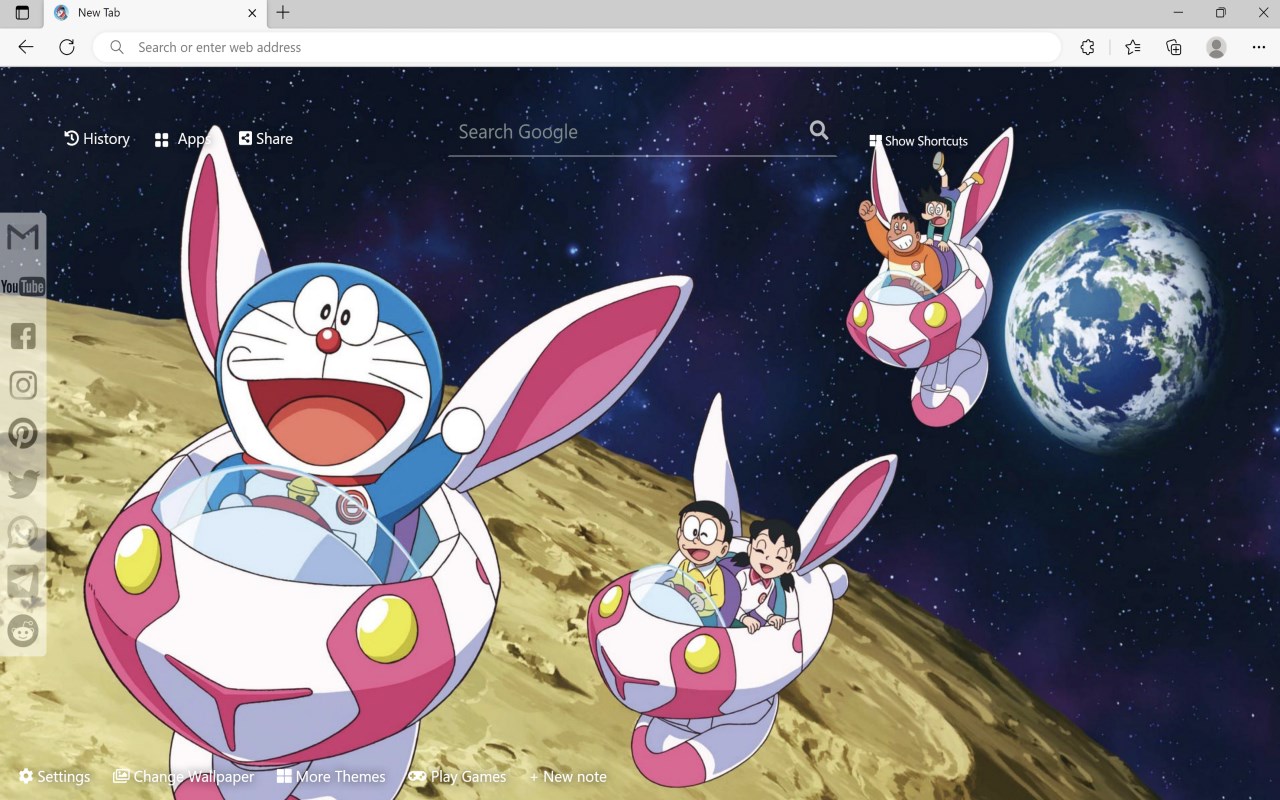Open the theme Settings

54,776
